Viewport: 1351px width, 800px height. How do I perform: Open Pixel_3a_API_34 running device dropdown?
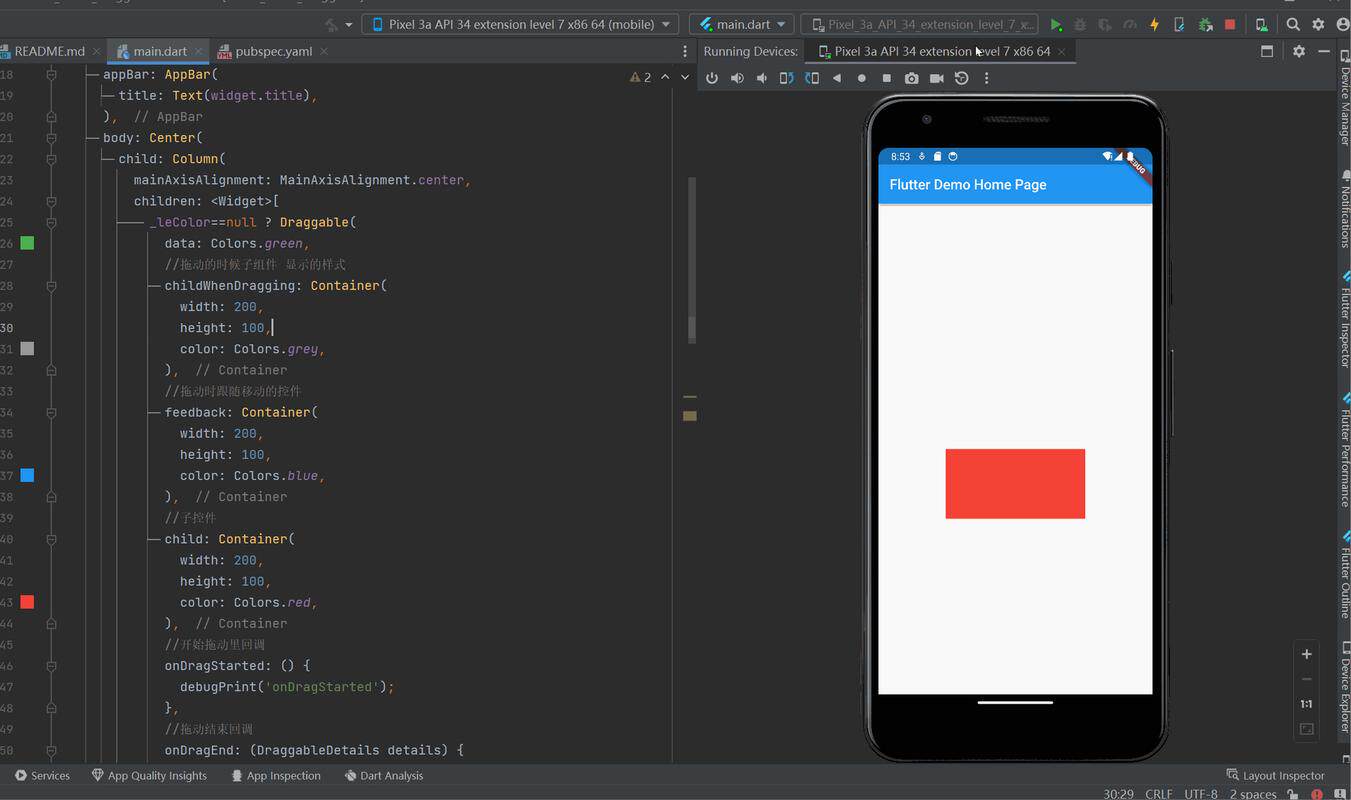click(x=919, y=24)
